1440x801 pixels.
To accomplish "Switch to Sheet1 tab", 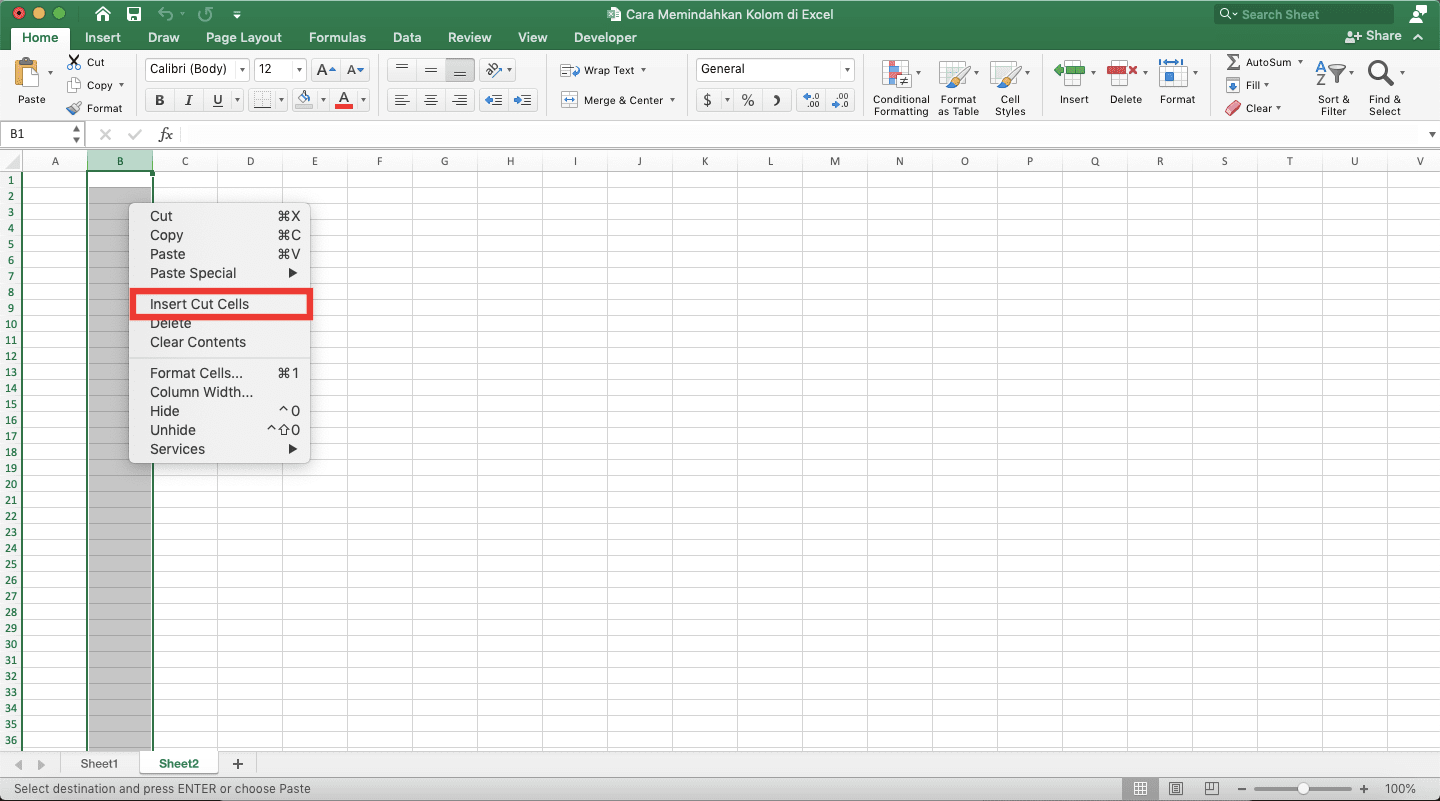I will click(99, 764).
